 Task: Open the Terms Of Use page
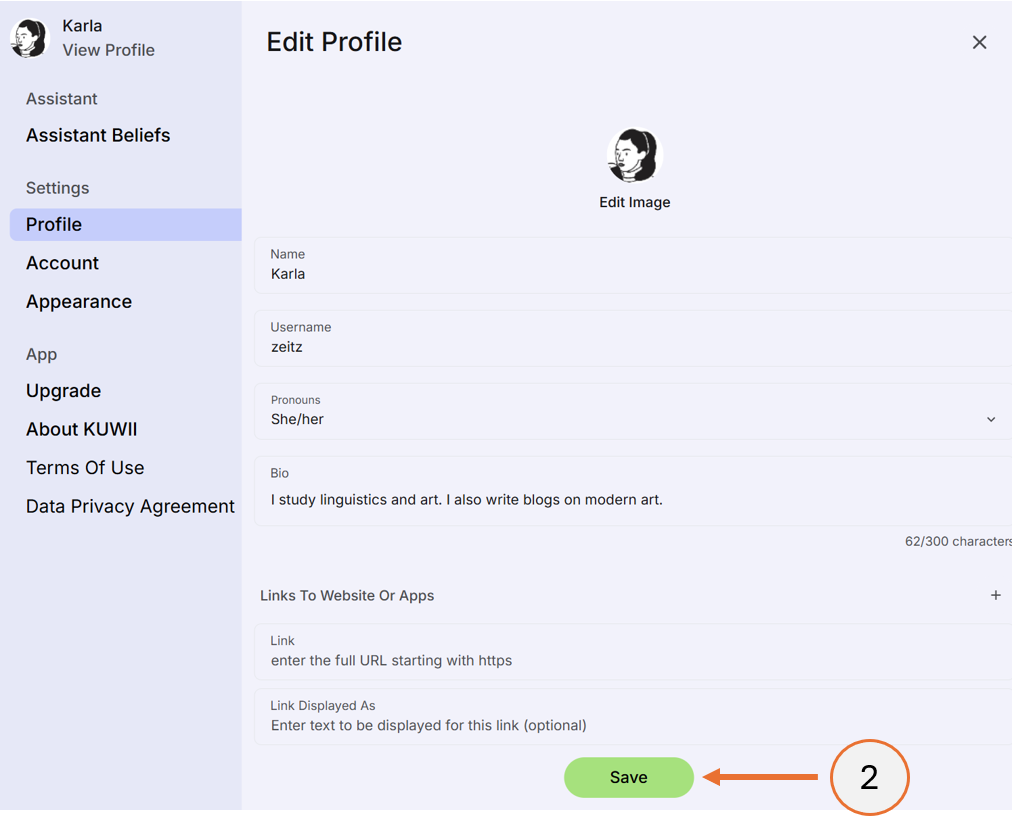(x=86, y=467)
